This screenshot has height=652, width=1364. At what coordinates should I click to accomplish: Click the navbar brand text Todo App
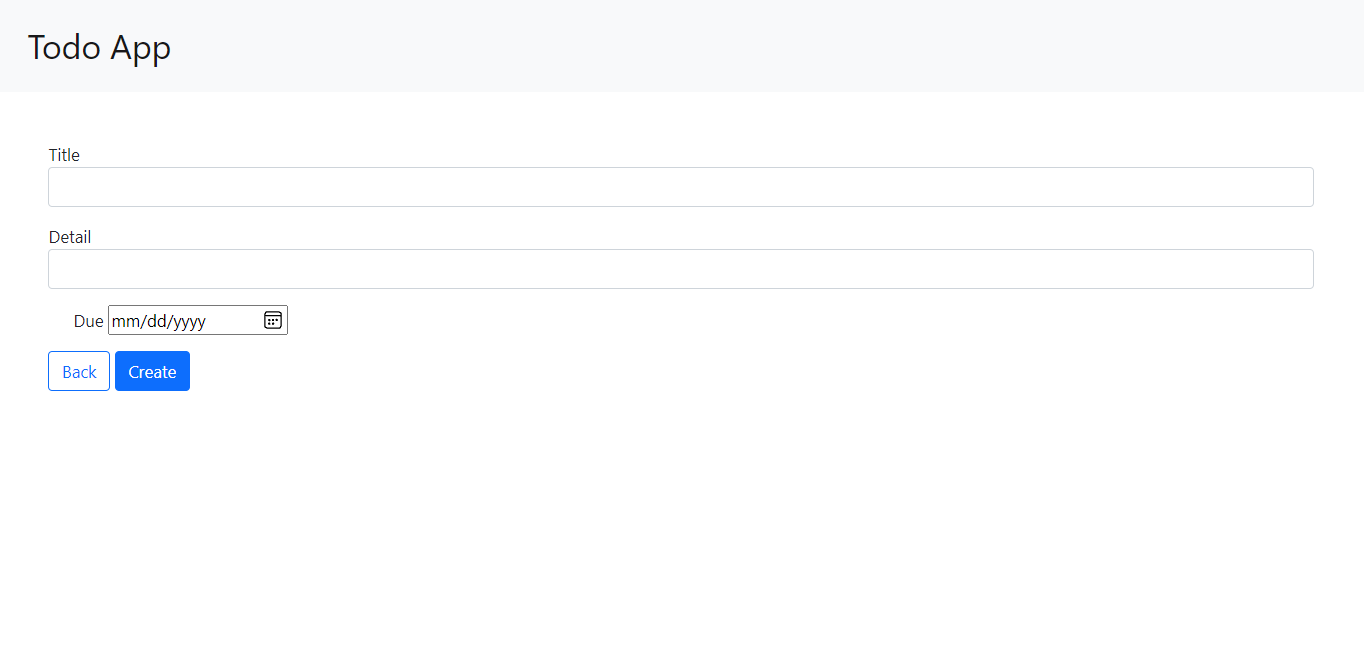98,47
